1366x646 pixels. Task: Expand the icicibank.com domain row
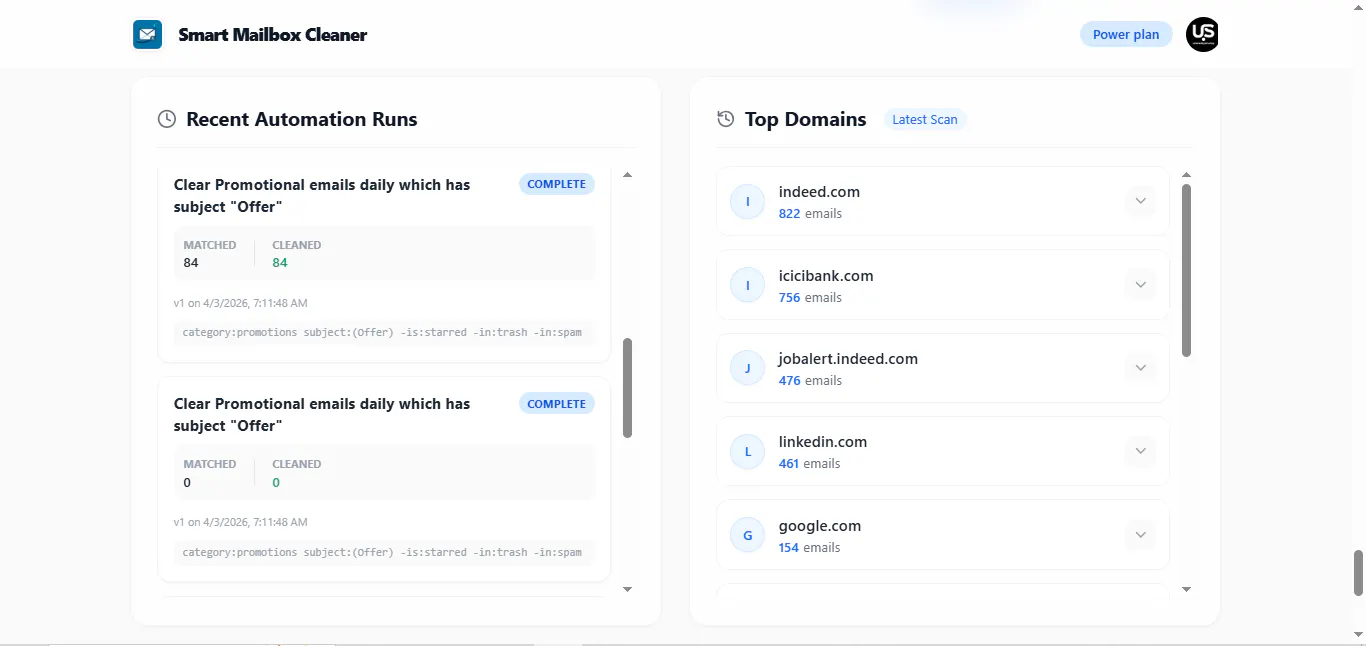(x=1140, y=286)
